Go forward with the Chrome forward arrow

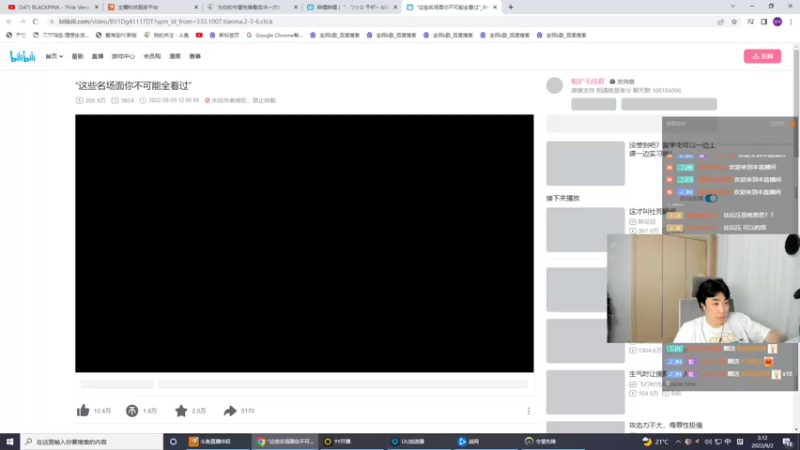click(x=22, y=21)
